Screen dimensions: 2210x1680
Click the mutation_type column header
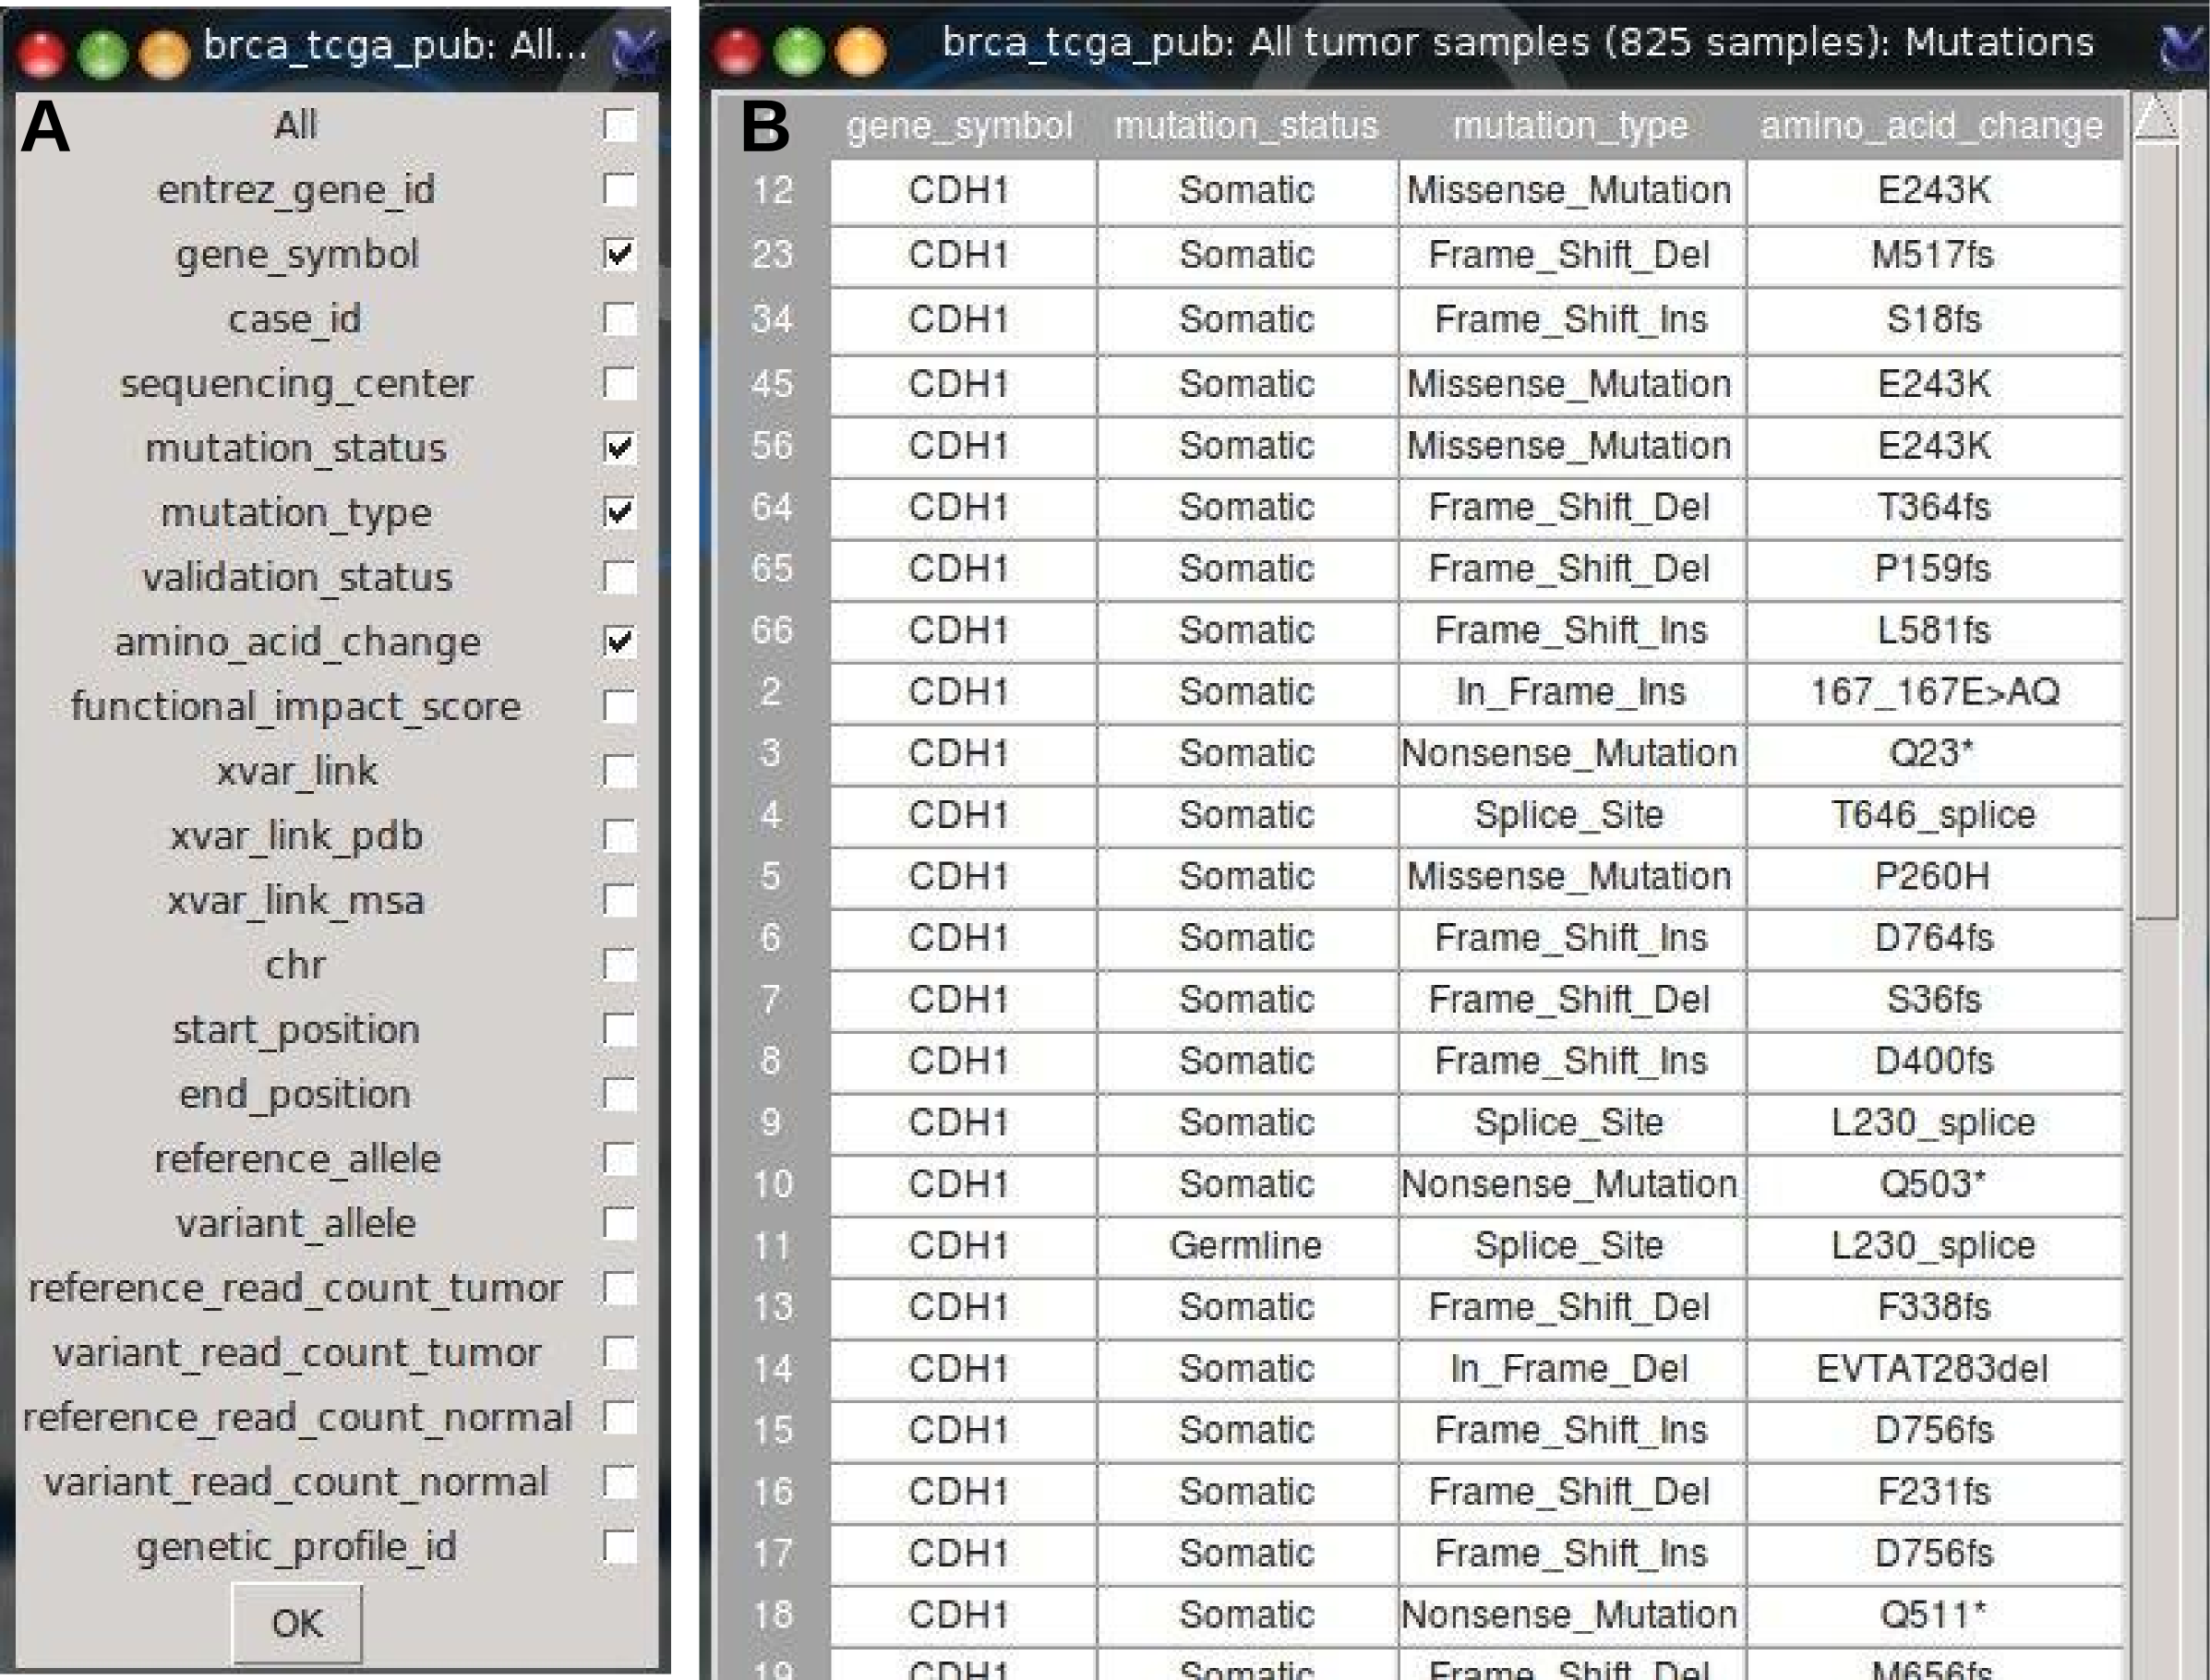pyautogui.click(x=1570, y=126)
